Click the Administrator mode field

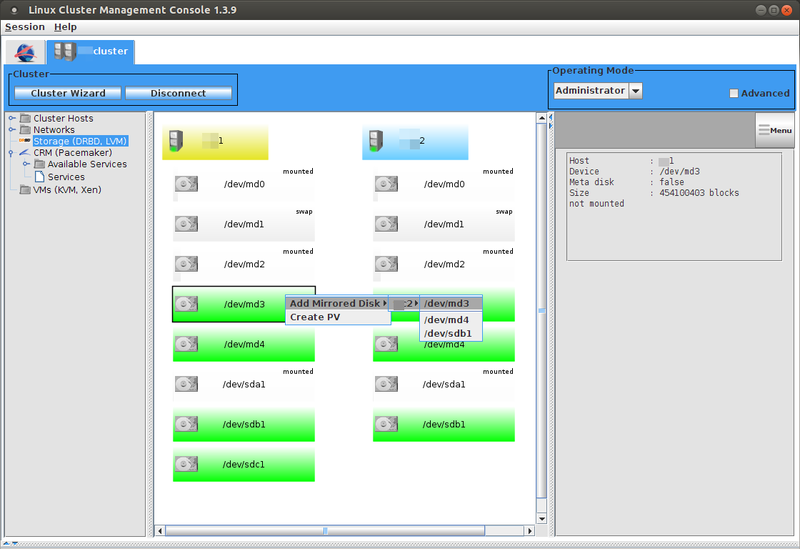point(591,91)
